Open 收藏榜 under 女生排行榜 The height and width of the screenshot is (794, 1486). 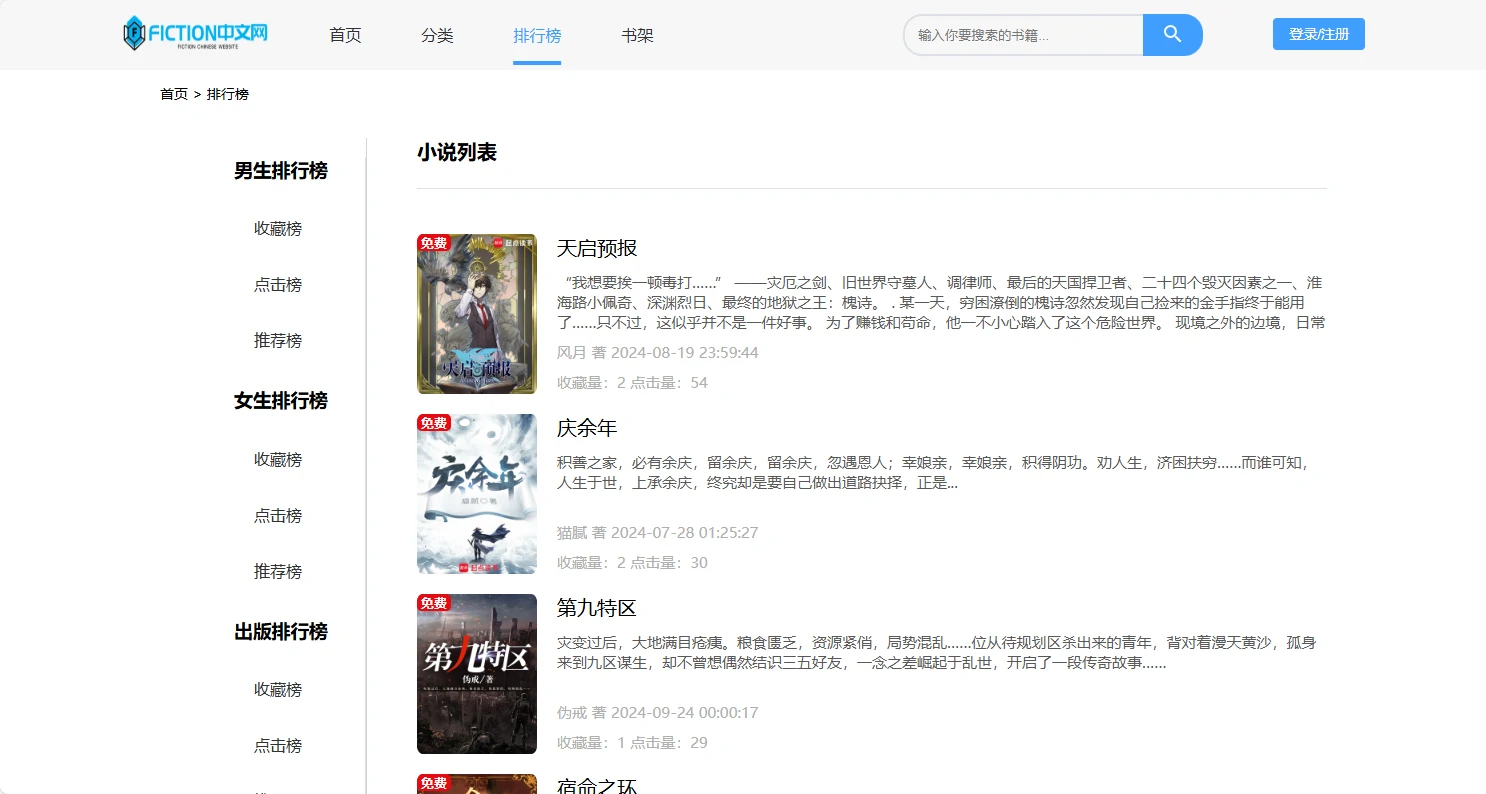pyautogui.click(x=278, y=460)
